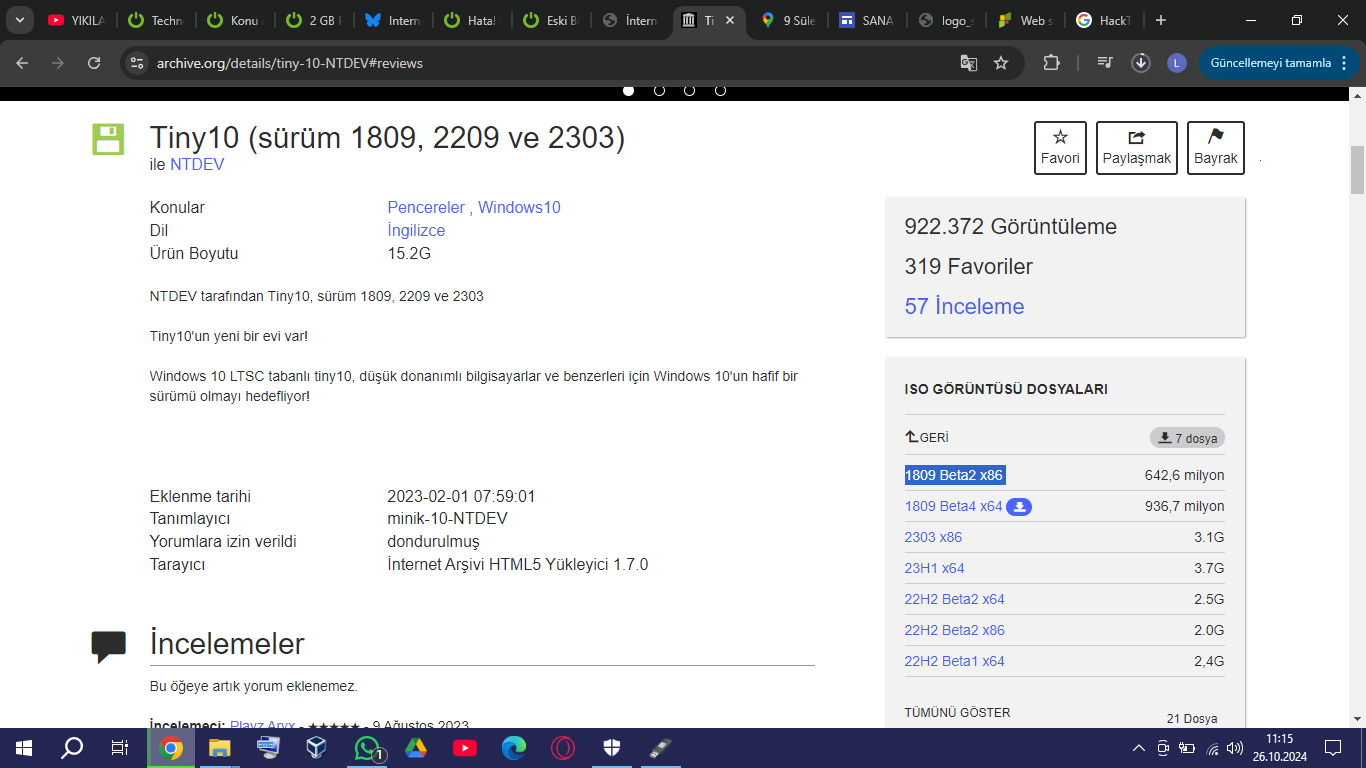Reload the current page
Screen dimensions: 1366x768
coord(94,63)
